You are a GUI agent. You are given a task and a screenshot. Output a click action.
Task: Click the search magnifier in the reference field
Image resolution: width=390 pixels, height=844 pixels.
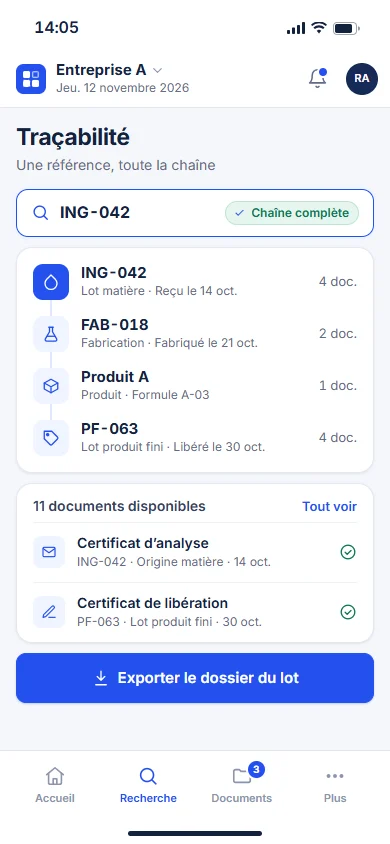pos(41,213)
